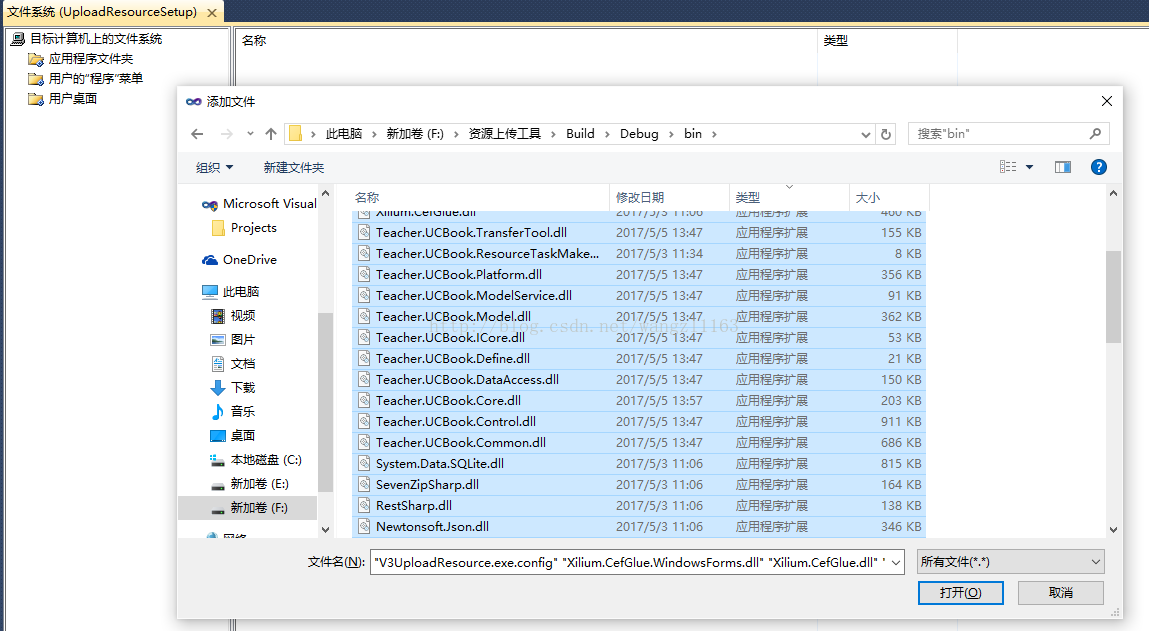Click the forward navigation arrow in dialog
Viewport: 1149px width, 631px height.
tap(226, 133)
